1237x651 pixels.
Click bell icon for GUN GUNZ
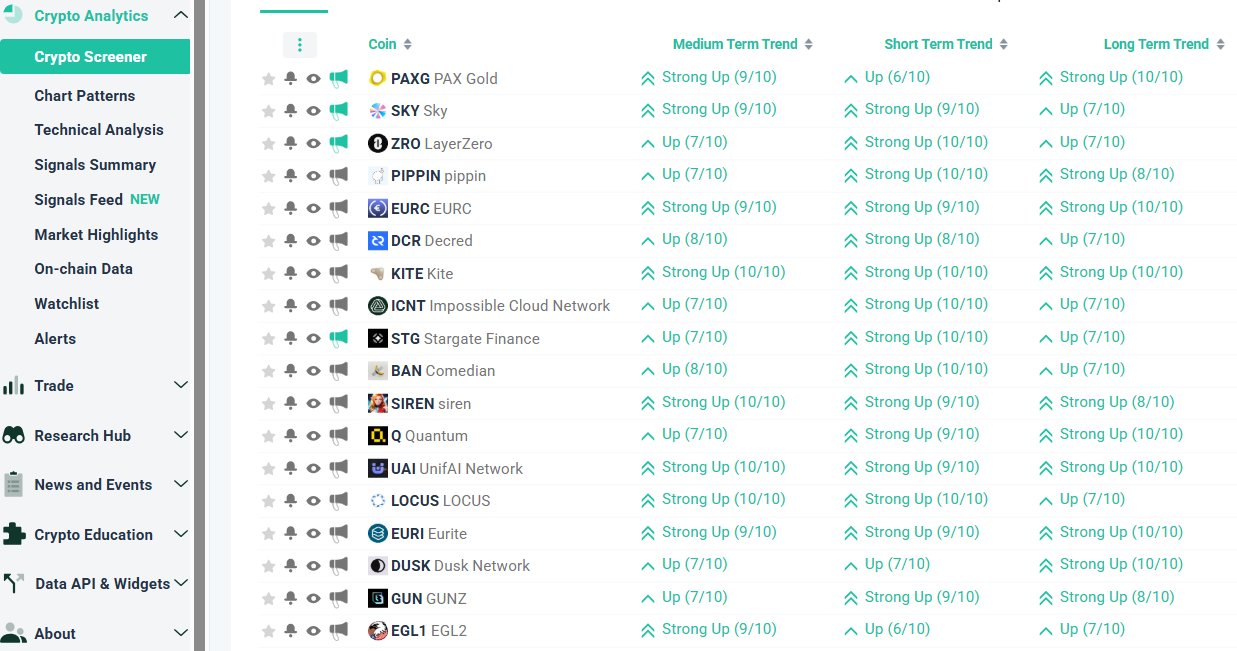290,599
